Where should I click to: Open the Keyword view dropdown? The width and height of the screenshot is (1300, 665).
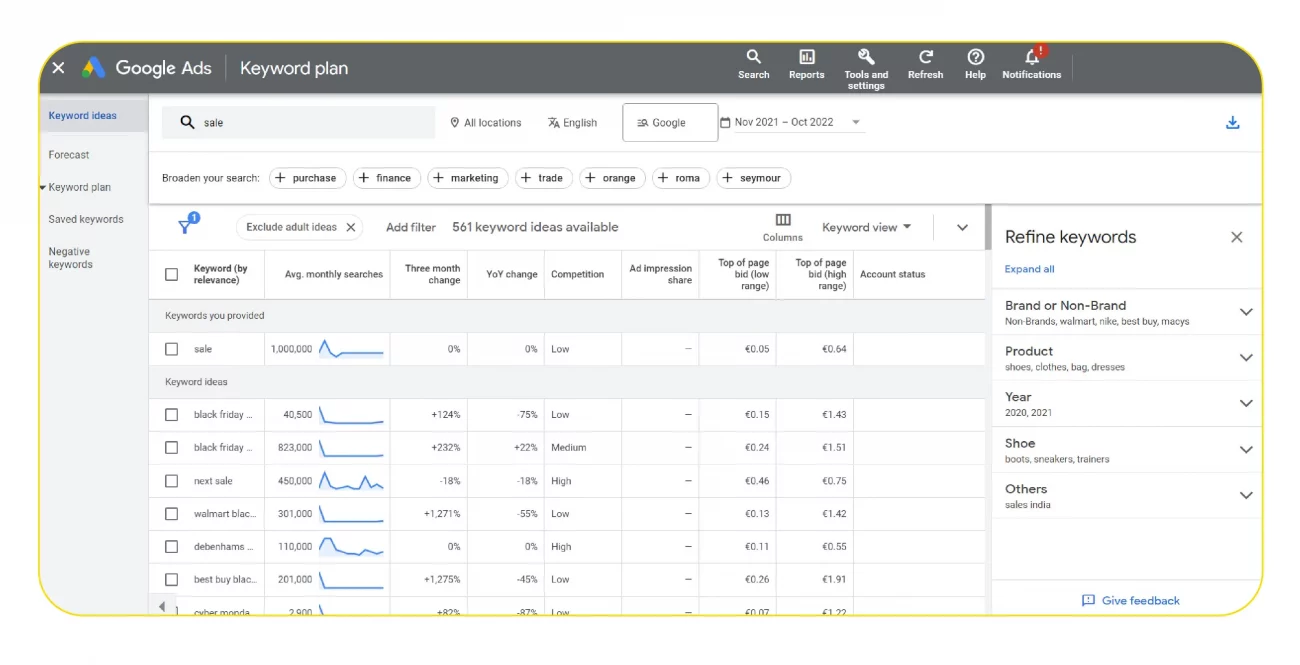[867, 227]
